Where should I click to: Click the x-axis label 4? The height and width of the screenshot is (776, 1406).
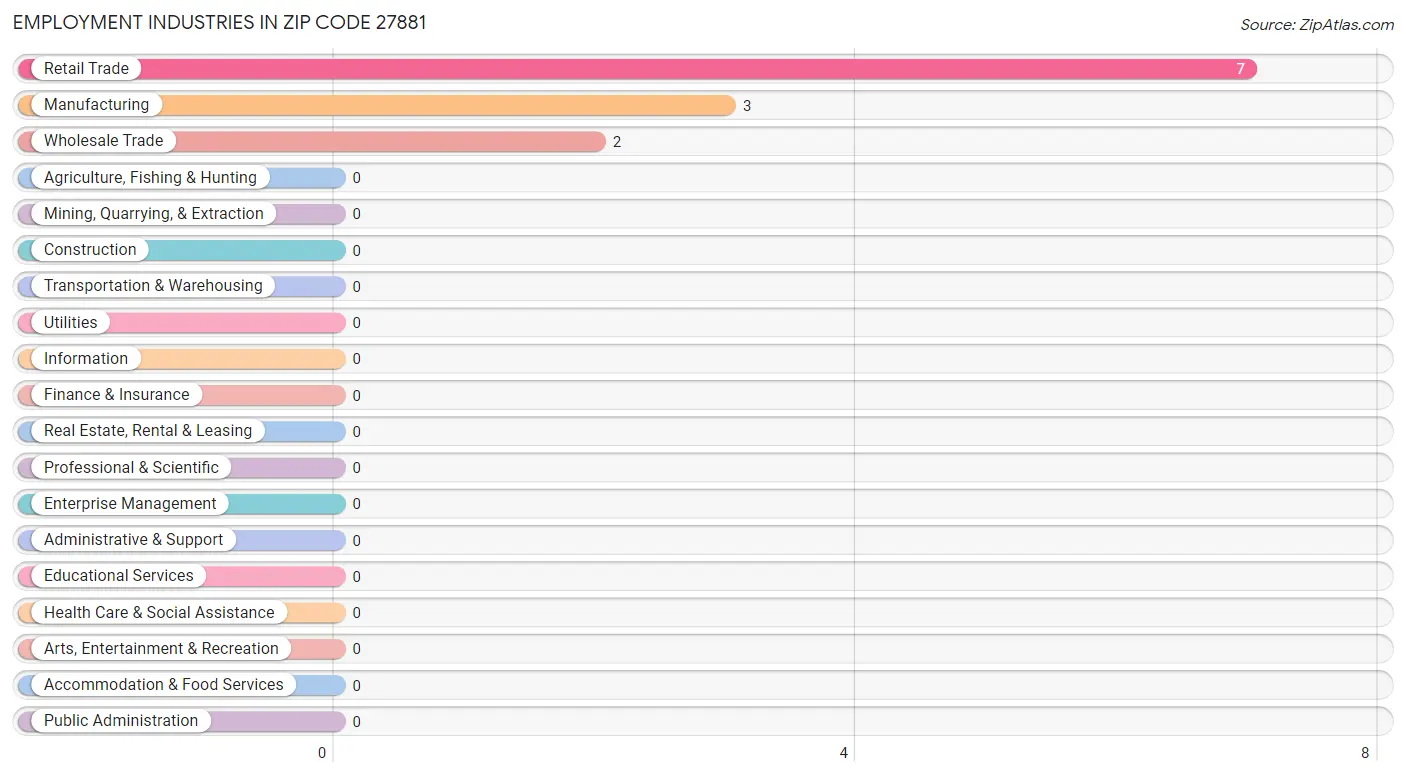[844, 753]
